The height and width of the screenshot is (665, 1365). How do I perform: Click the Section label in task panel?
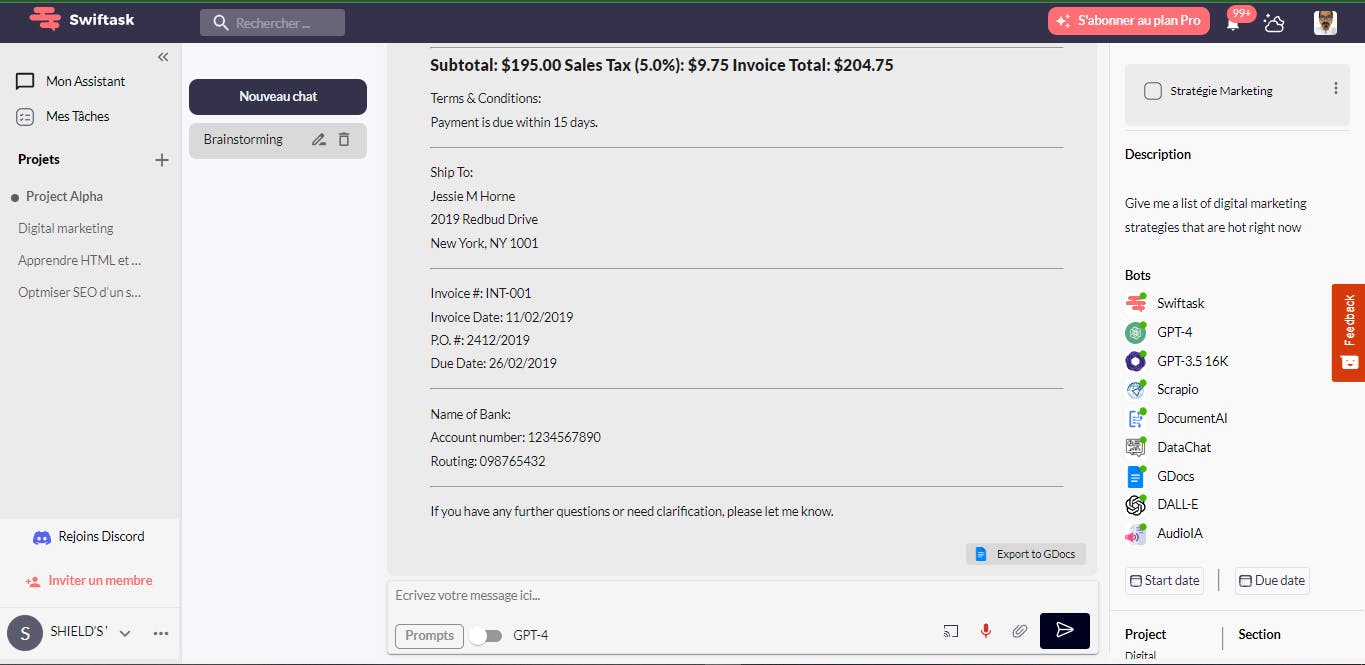click(x=1260, y=634)
